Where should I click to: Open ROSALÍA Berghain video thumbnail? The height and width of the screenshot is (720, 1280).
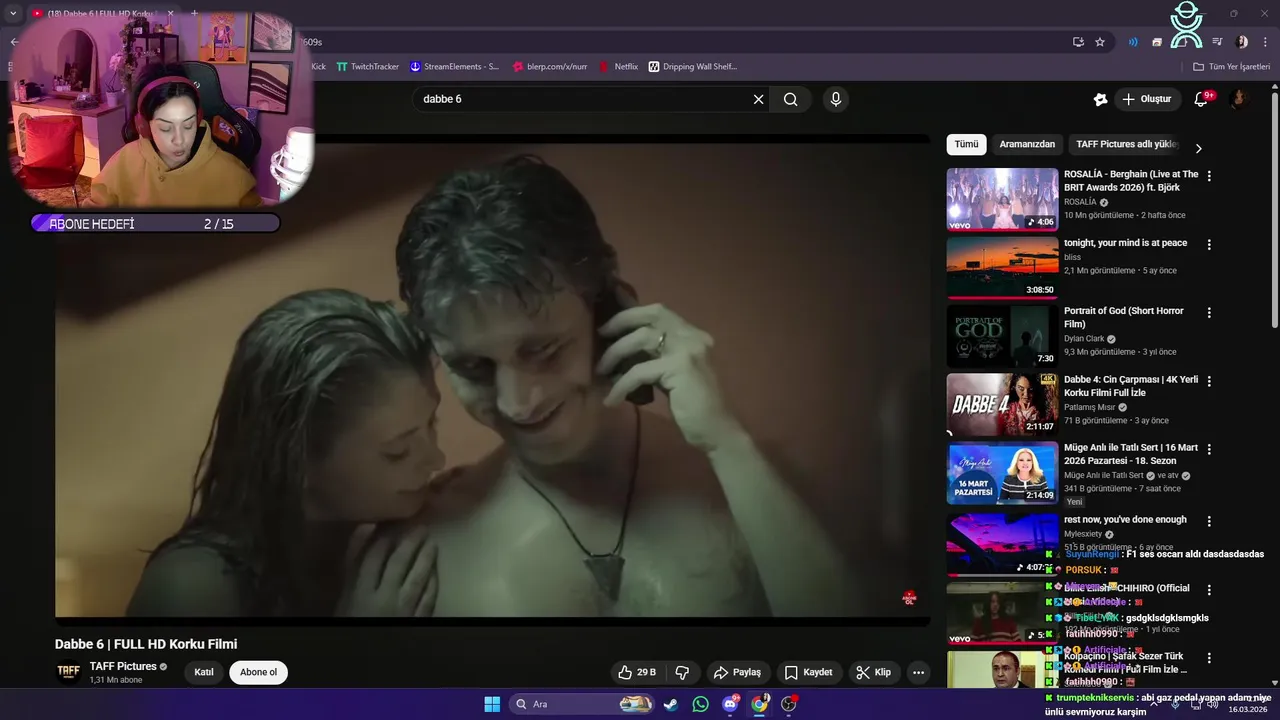tap(1002, 199)
